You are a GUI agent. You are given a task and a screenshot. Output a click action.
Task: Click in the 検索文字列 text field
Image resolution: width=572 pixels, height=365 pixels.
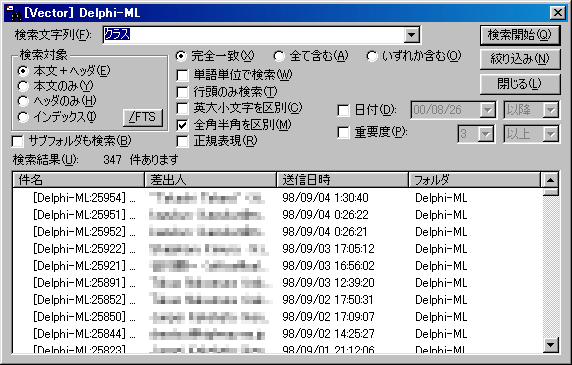(x=254, y=35)
